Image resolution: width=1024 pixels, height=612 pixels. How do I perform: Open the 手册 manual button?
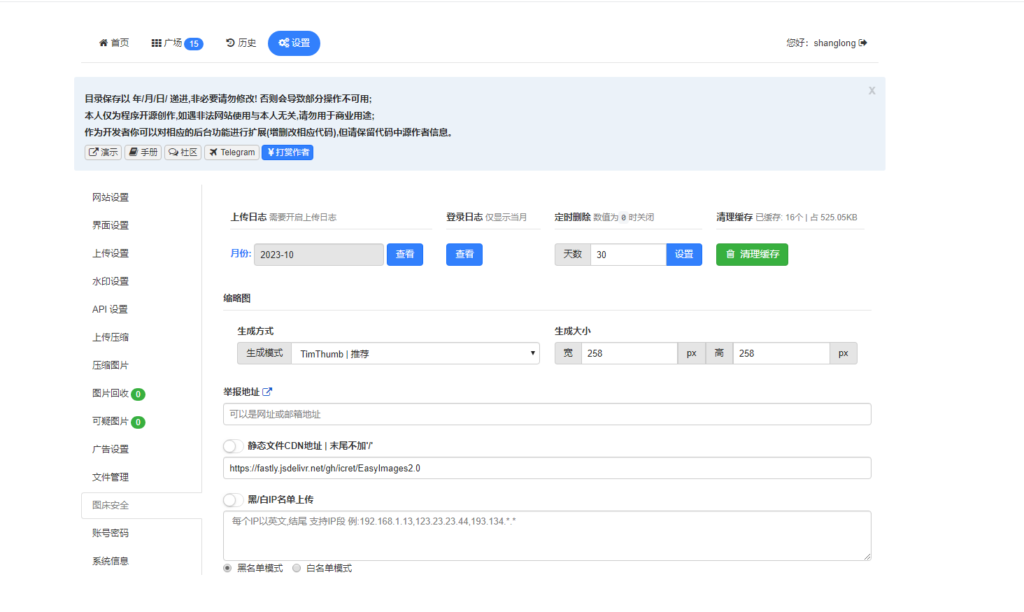(x=143, y=152)
